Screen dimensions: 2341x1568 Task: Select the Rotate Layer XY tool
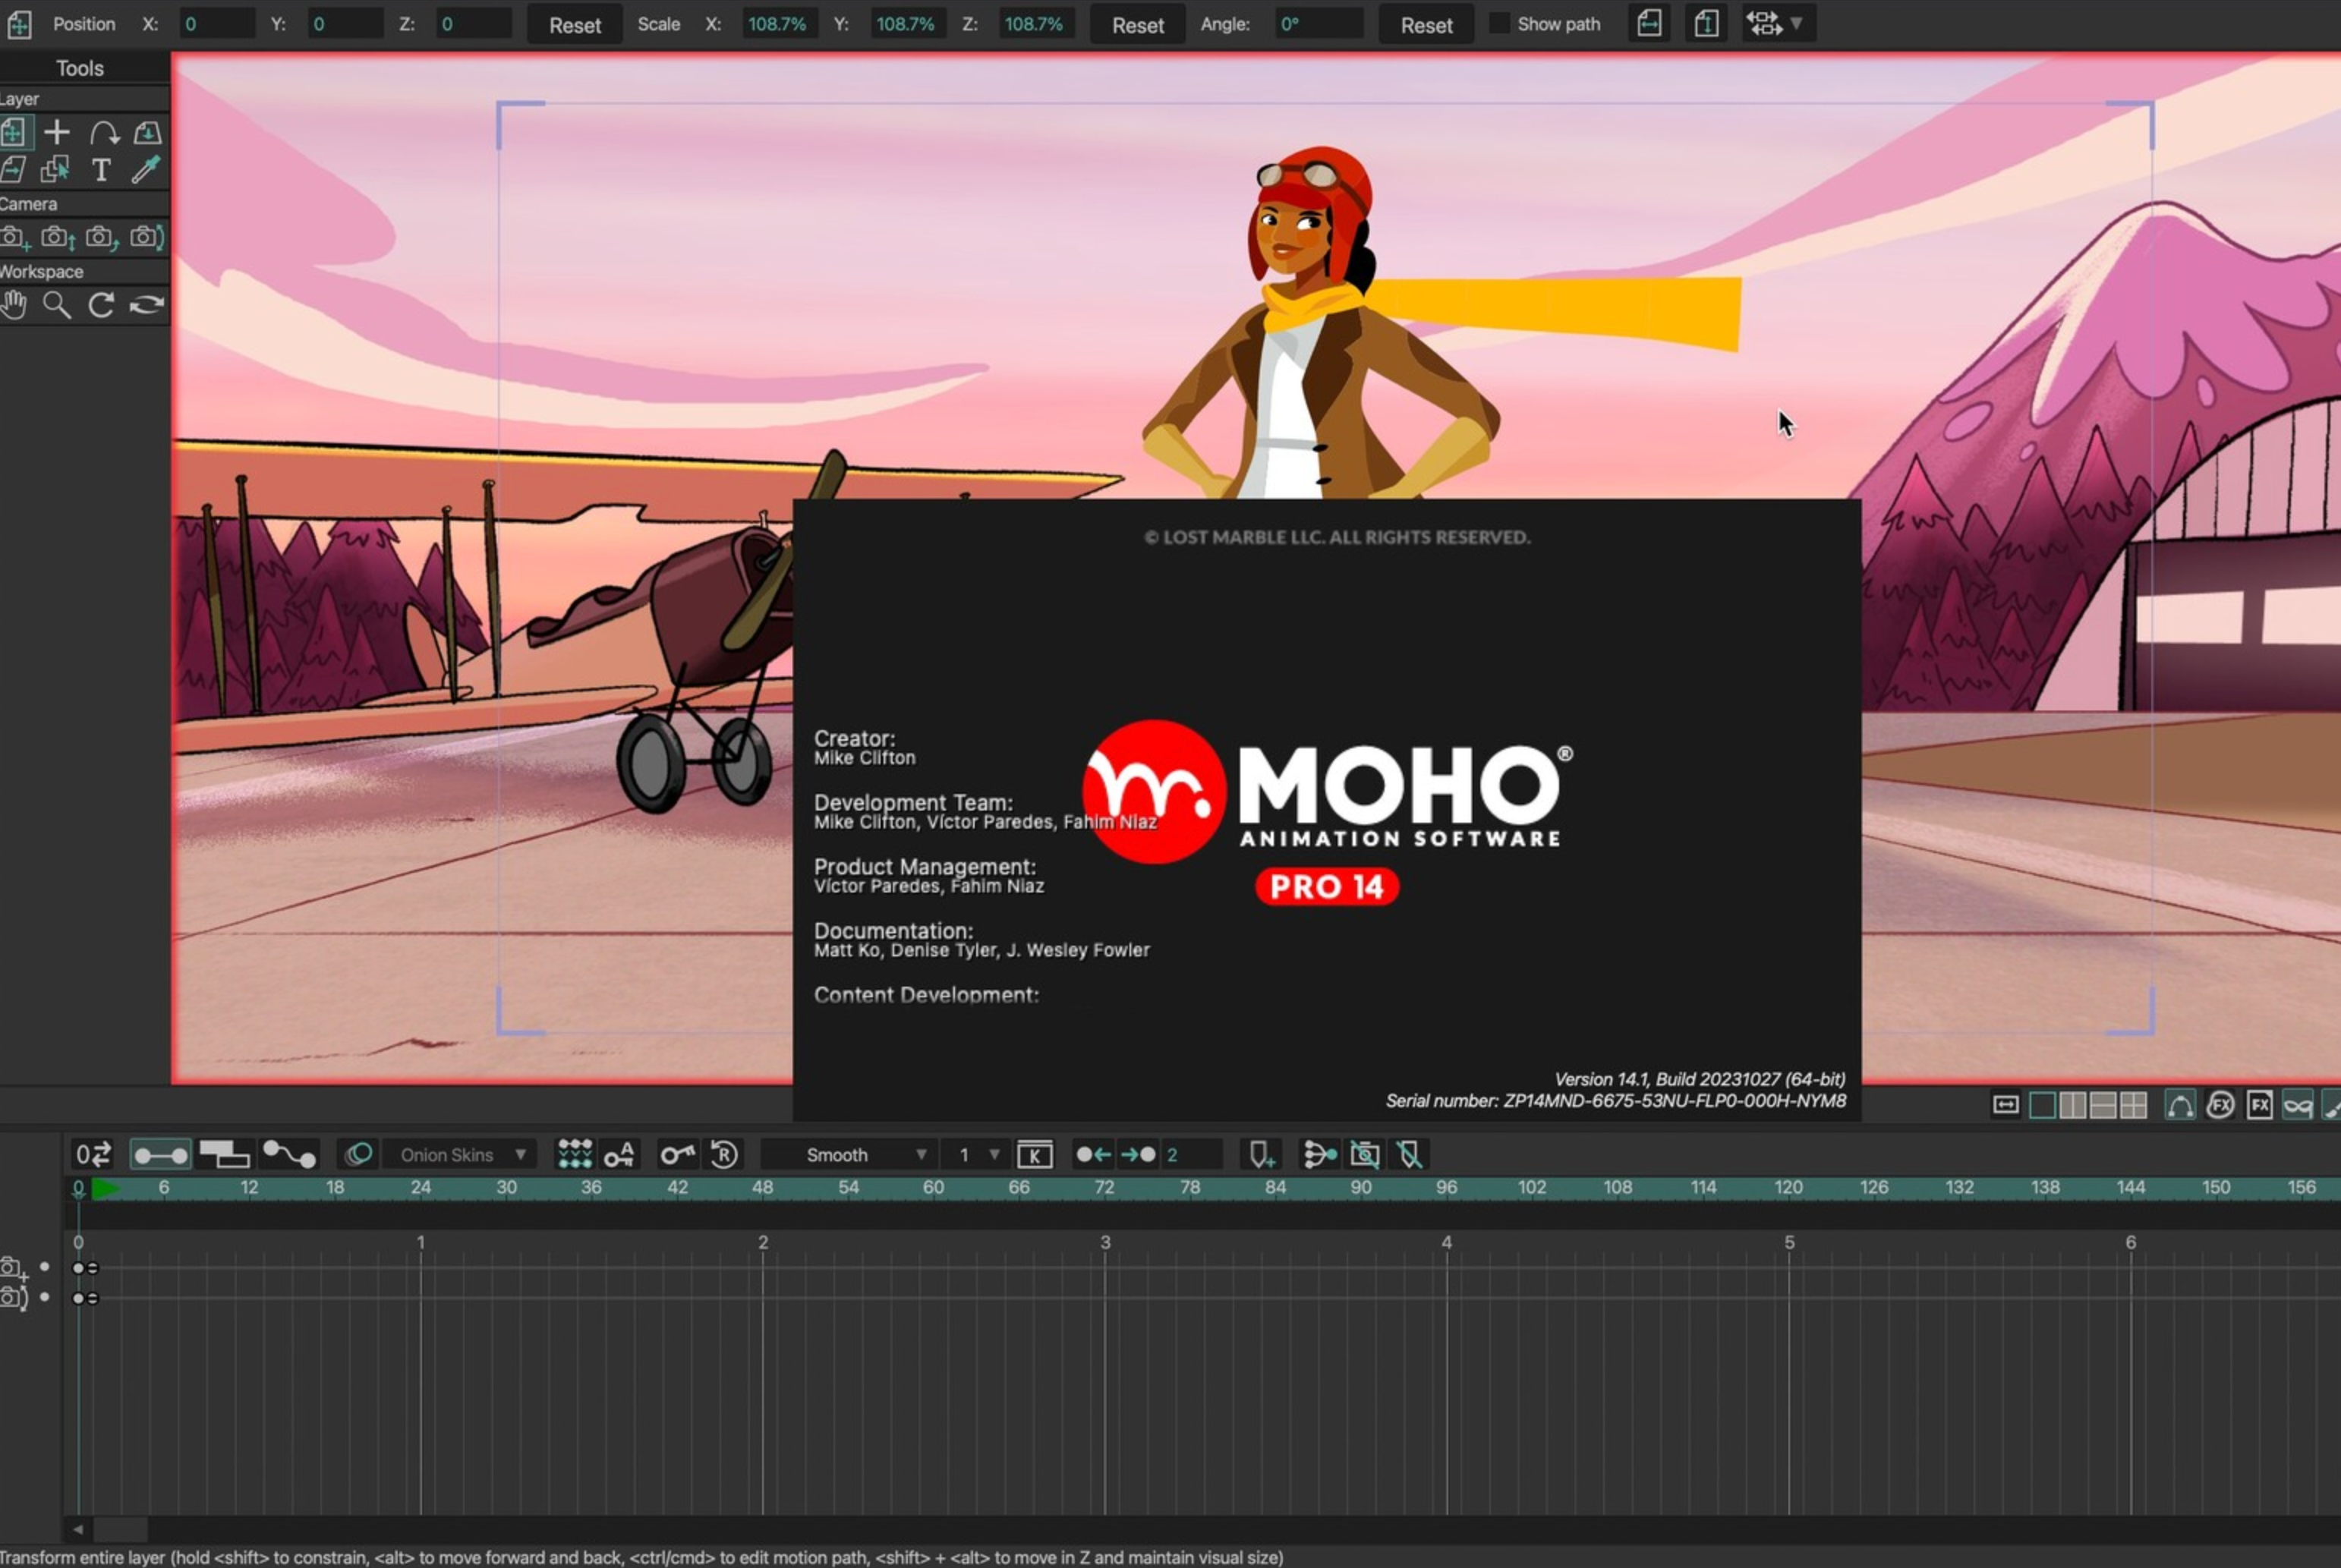pyautogui.click(x=148, y=132)
